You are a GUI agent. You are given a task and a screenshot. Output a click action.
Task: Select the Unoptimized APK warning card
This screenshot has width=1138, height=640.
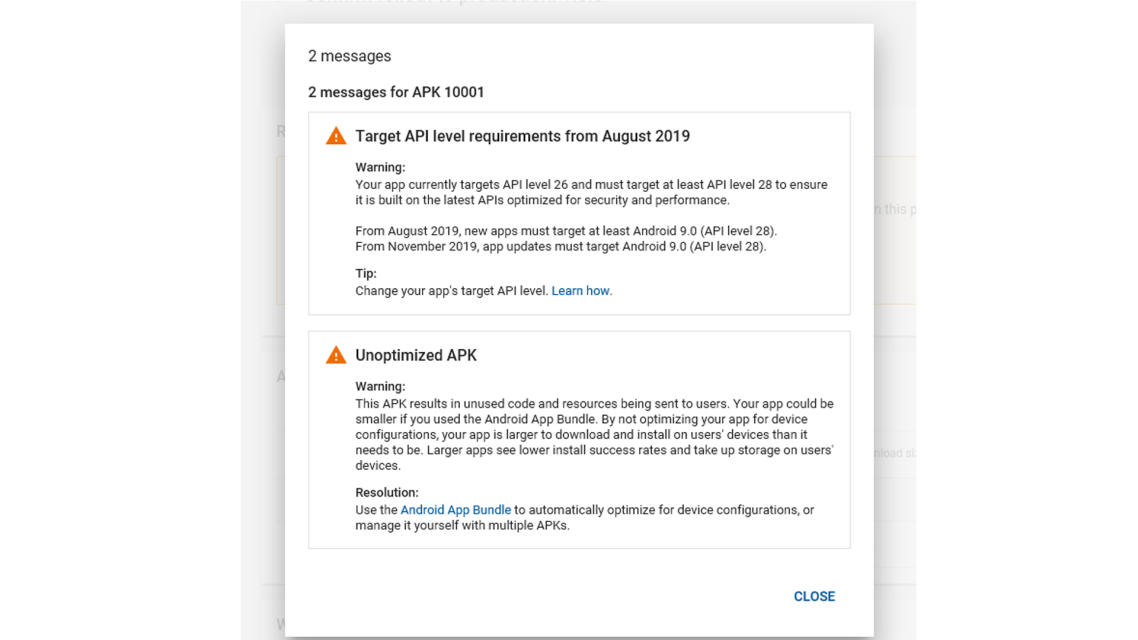tap(578, 440)
